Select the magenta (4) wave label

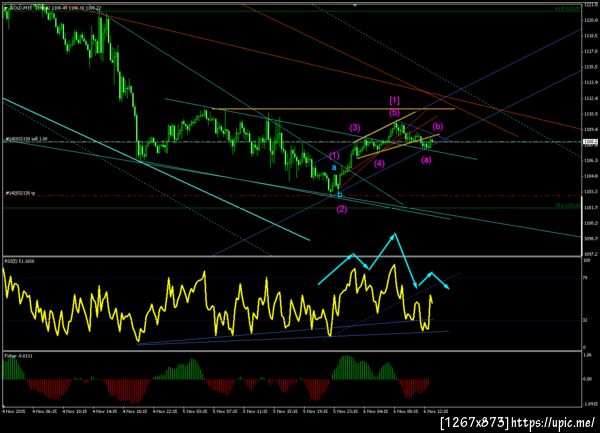(379, 164)
